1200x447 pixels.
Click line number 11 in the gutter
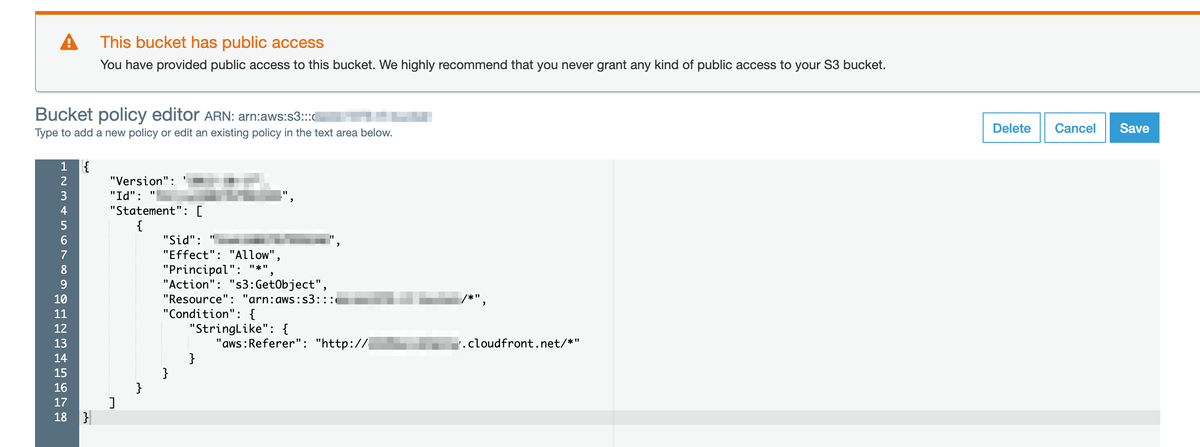tap(60, 313)
